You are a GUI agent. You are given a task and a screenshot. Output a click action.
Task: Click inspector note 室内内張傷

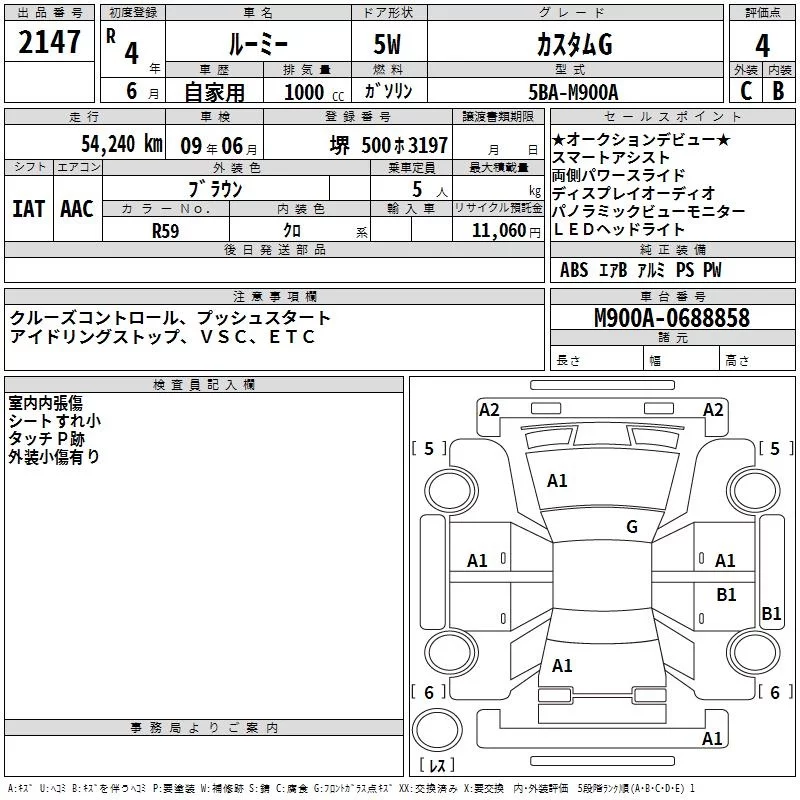pos(45,403)
